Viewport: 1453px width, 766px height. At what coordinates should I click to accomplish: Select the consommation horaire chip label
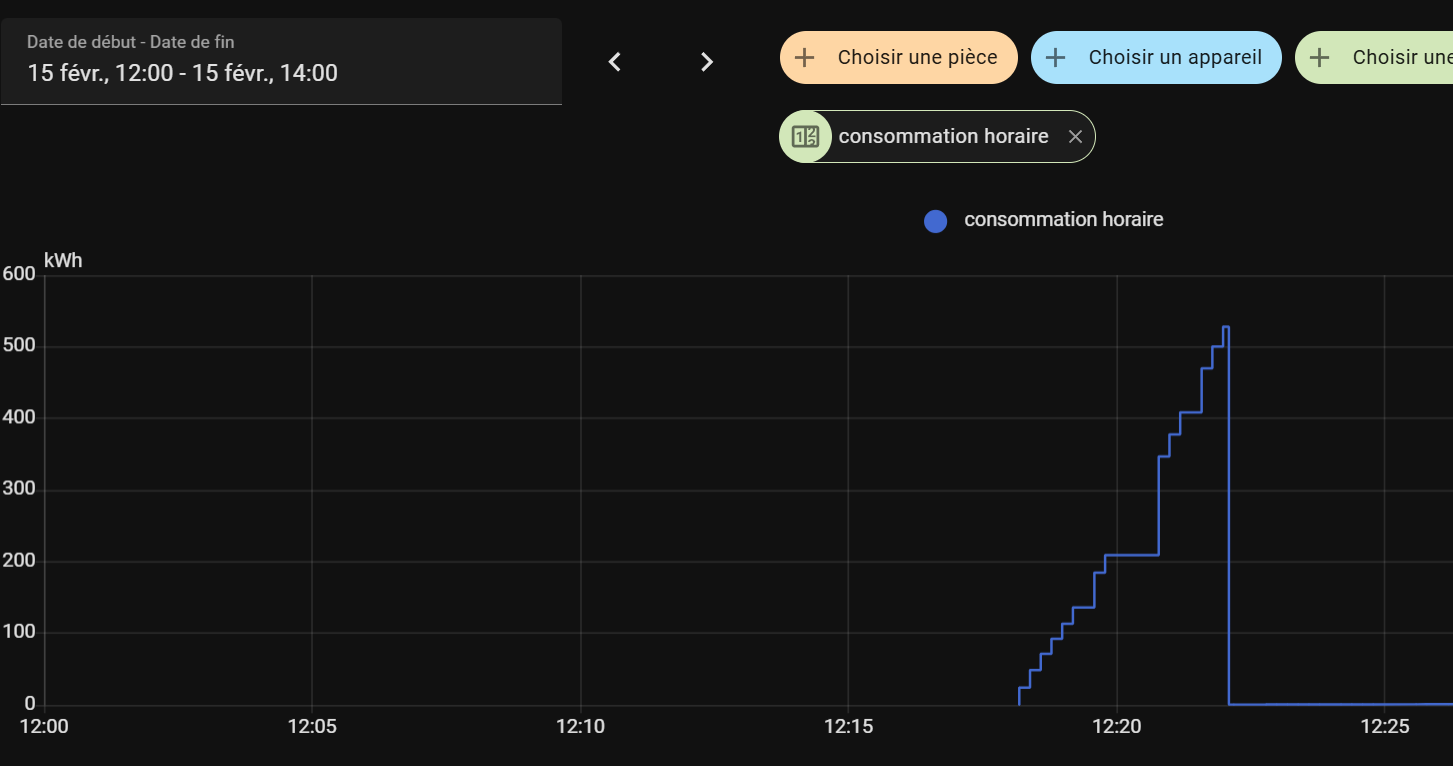click(x=943, y=136)
